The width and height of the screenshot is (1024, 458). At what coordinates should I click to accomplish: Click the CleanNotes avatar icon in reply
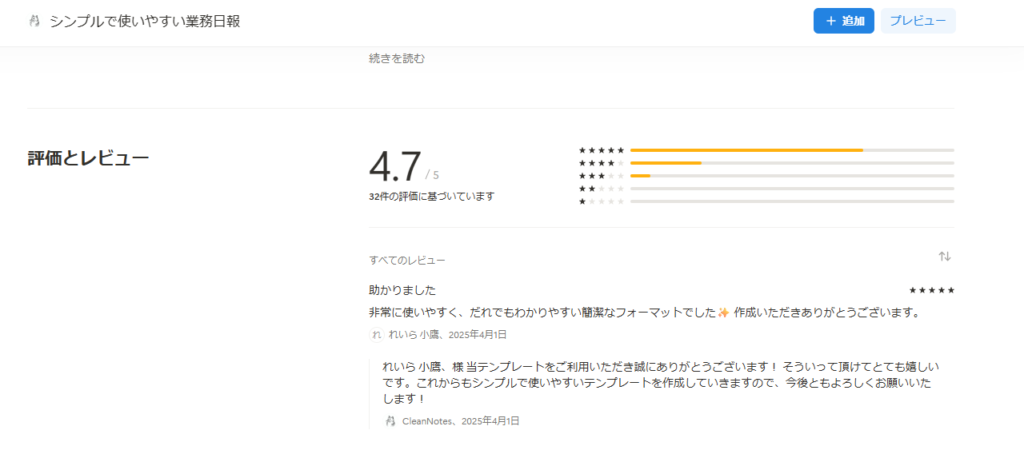[x=391, y=421]
